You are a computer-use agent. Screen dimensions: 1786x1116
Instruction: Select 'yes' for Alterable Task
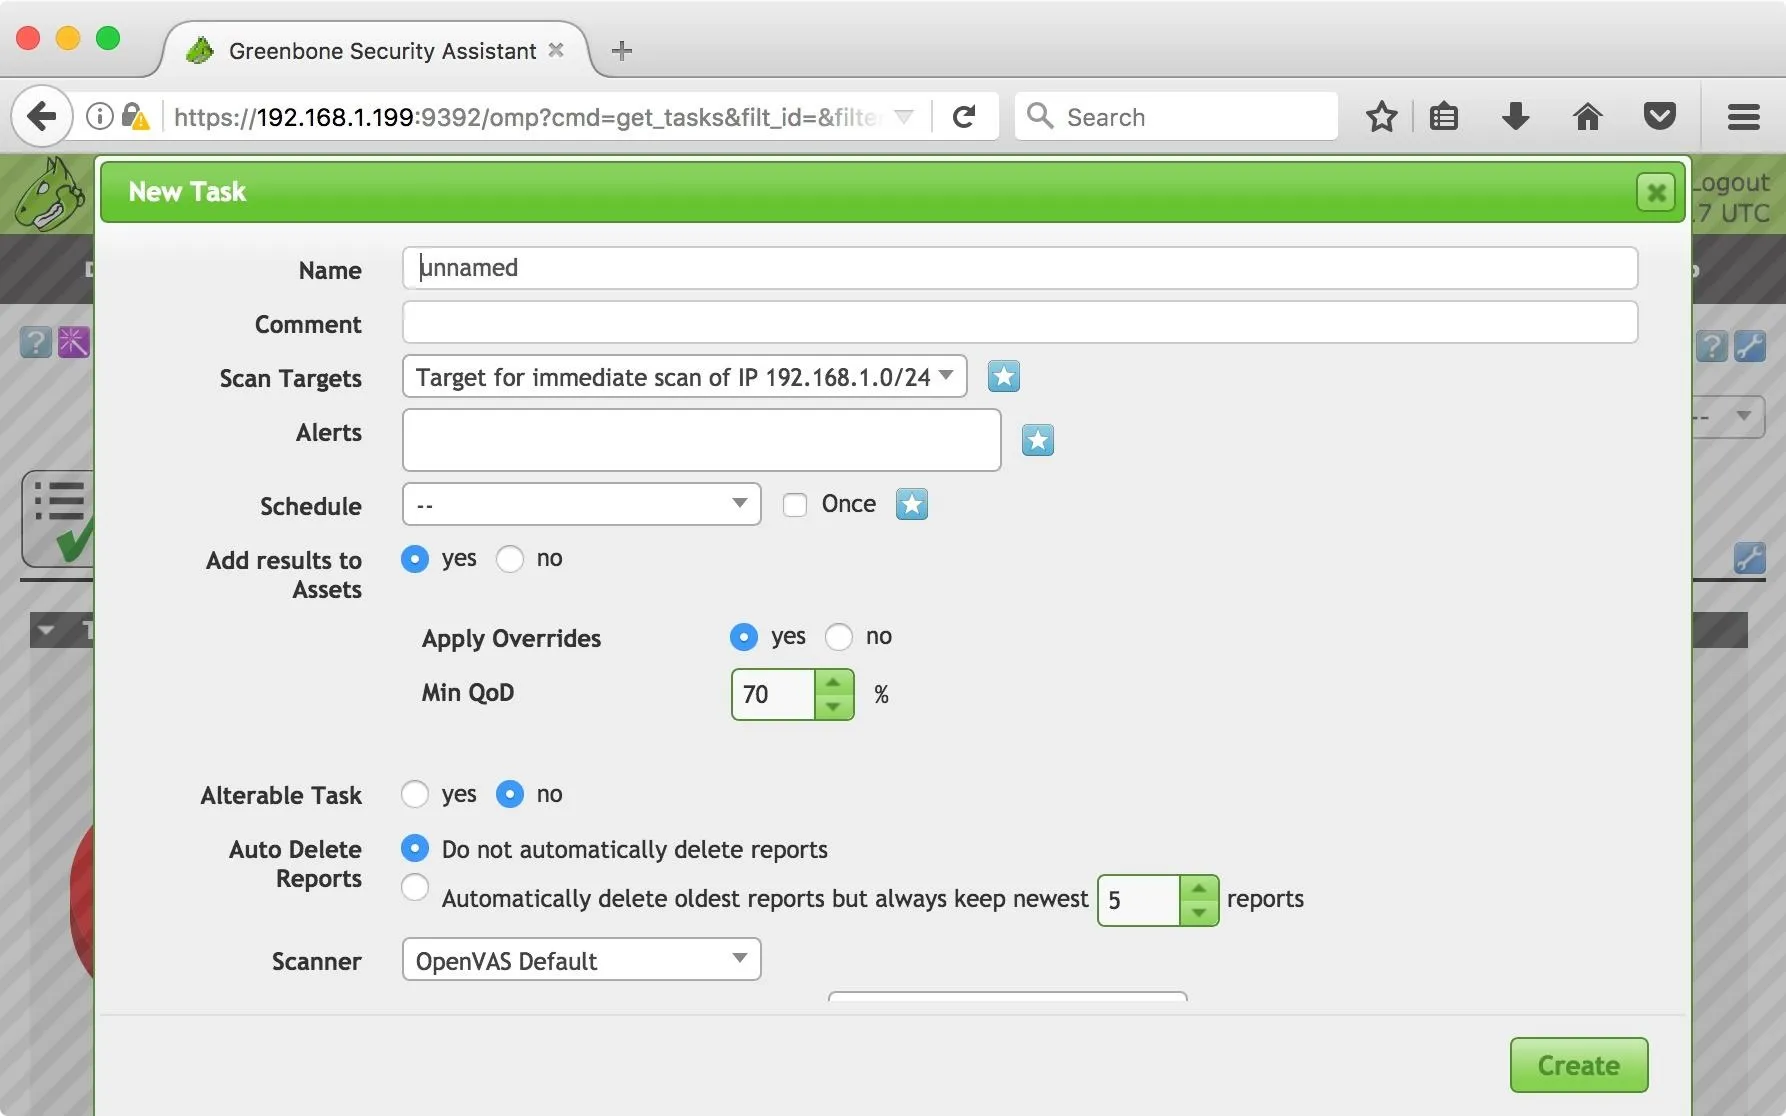[x=415, y=795]
